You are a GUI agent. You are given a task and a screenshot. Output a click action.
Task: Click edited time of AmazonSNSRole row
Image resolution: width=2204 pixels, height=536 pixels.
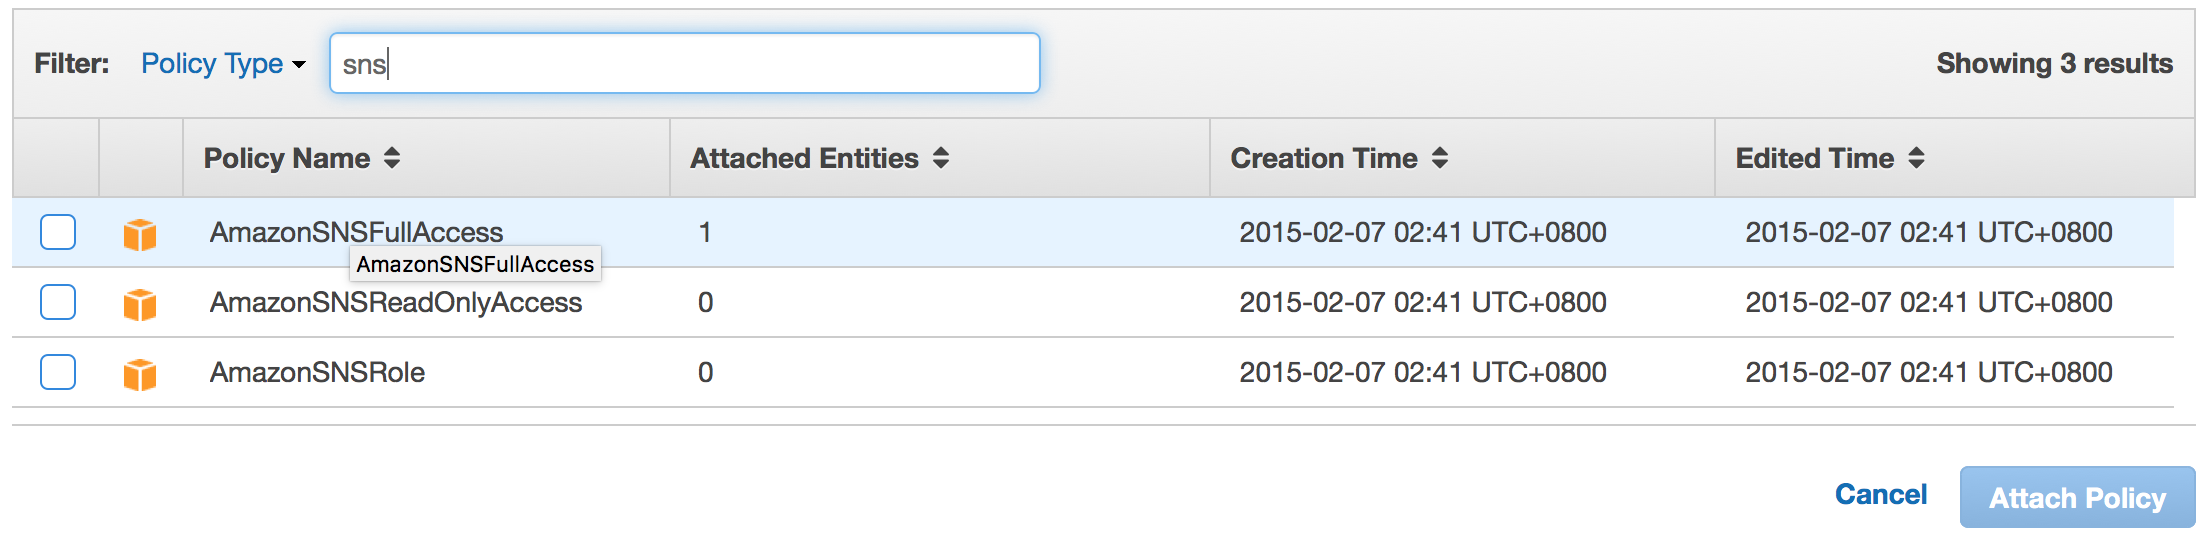(x=1929, y=372)
